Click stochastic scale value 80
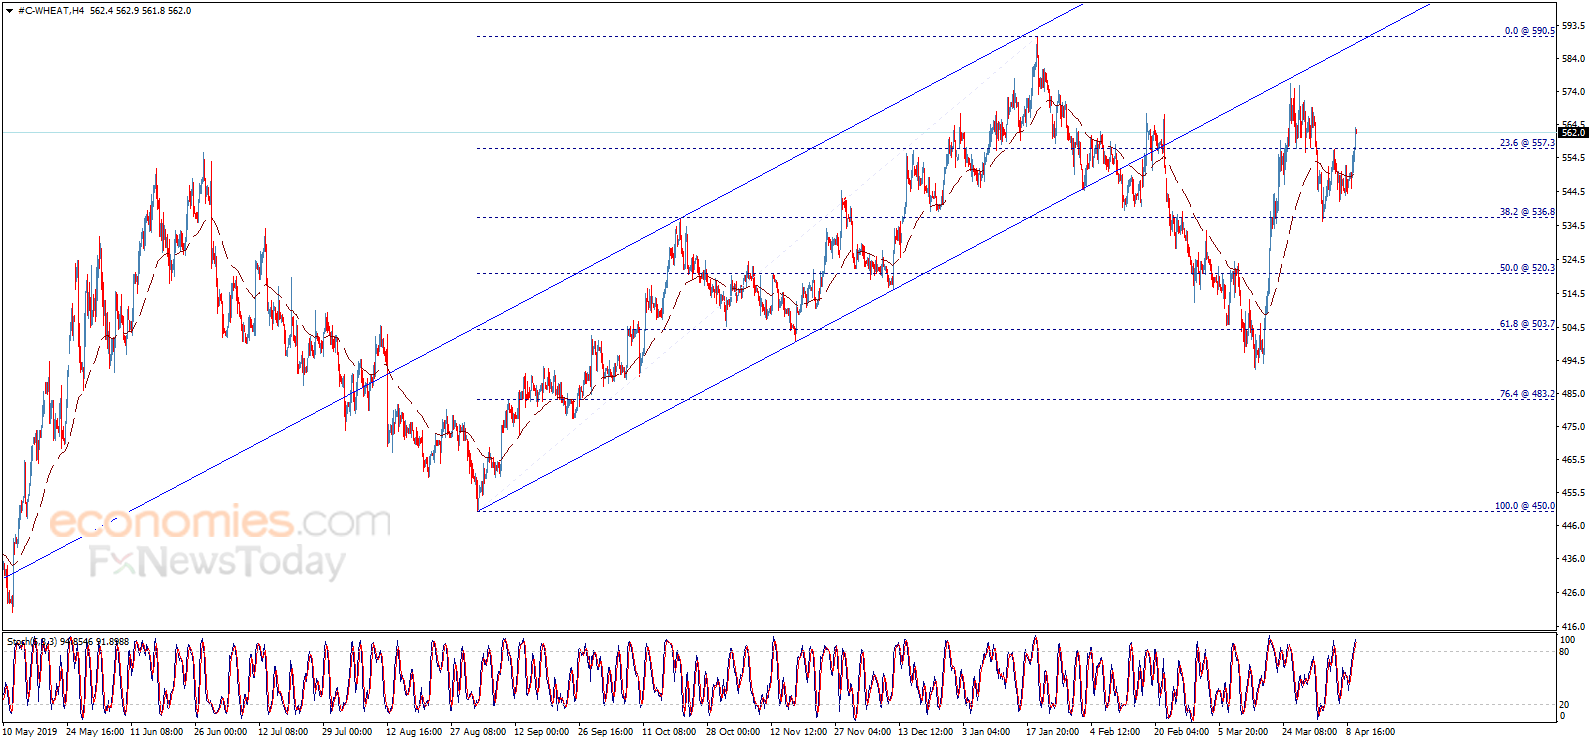The image size is (1596, 743). [1565, 652]
